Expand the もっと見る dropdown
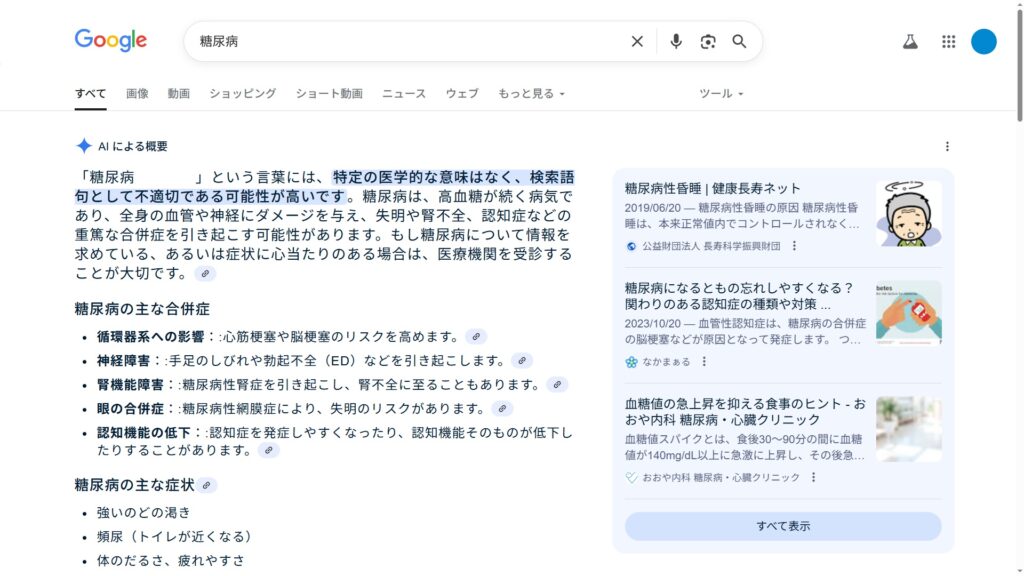 pos(531,94)
